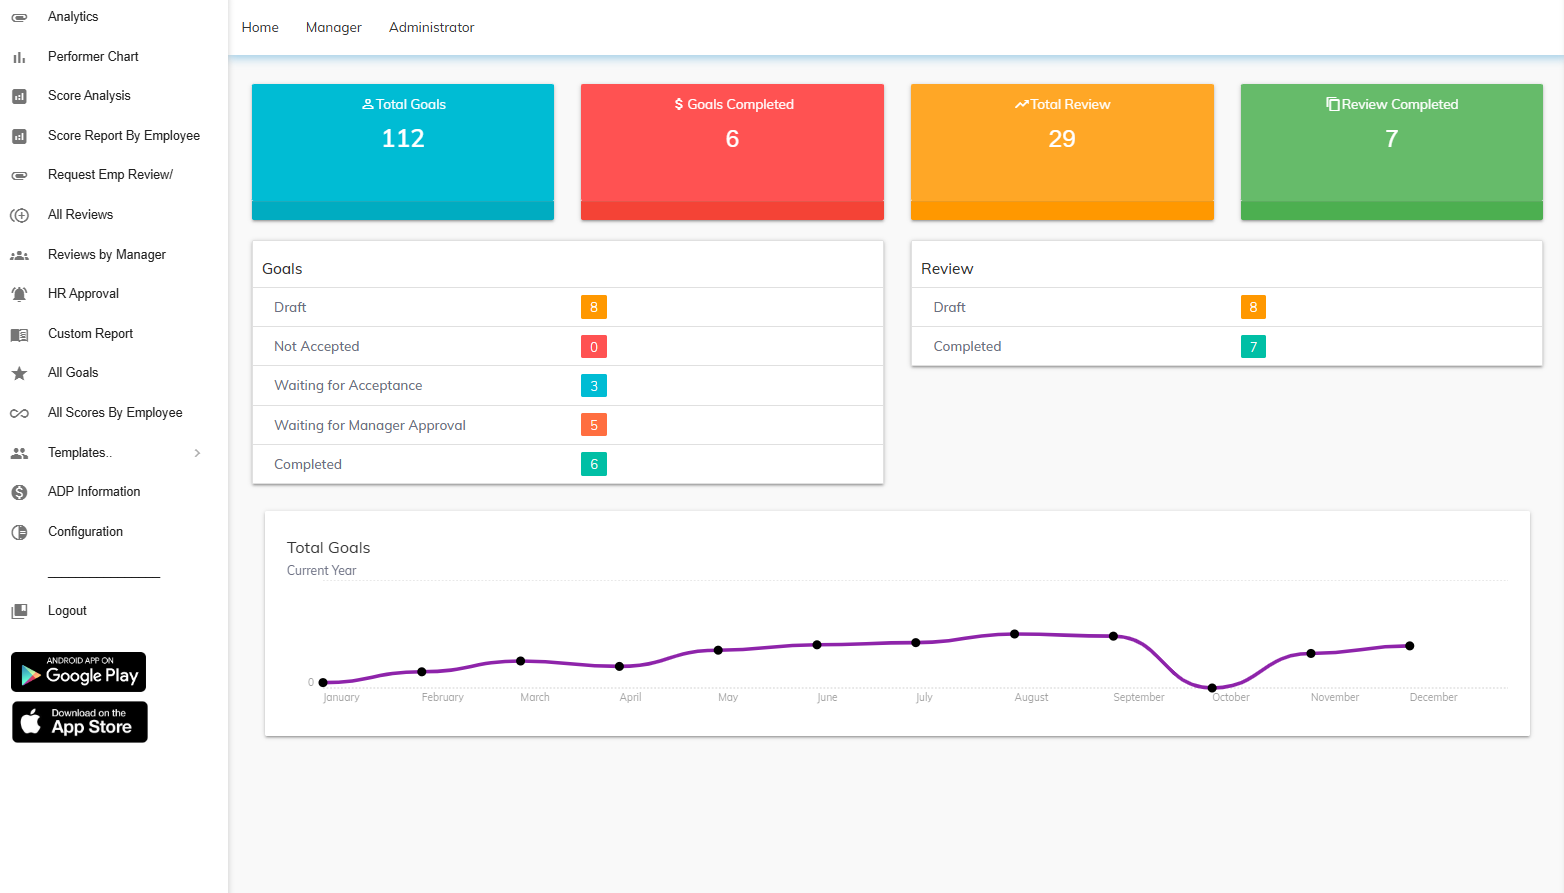Click the Goals Completed count badge 6
Screen dimensions: 1564x893
594,464
